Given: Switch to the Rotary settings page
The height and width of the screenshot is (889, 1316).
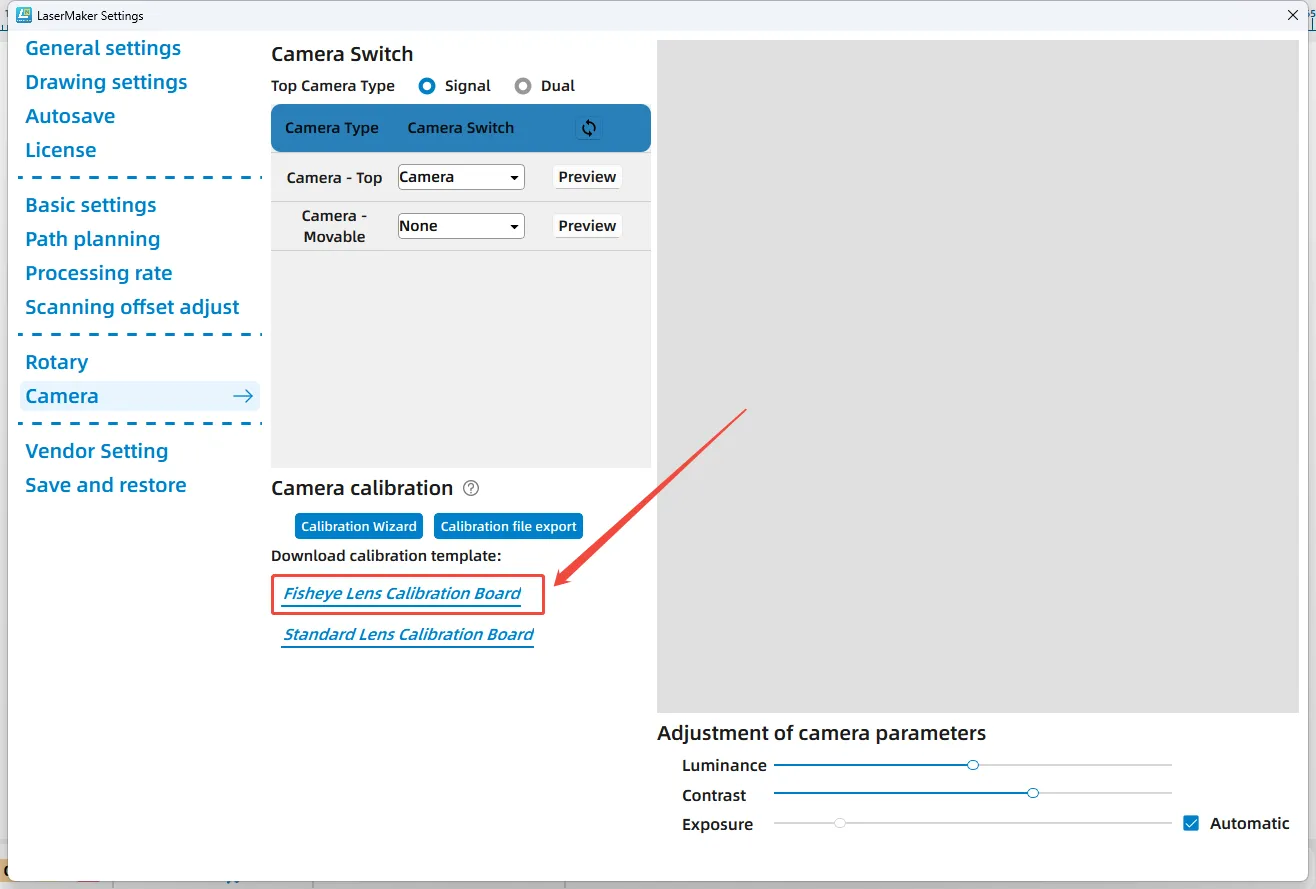Looking at the screenshot, I should click(x=57, y=362).
